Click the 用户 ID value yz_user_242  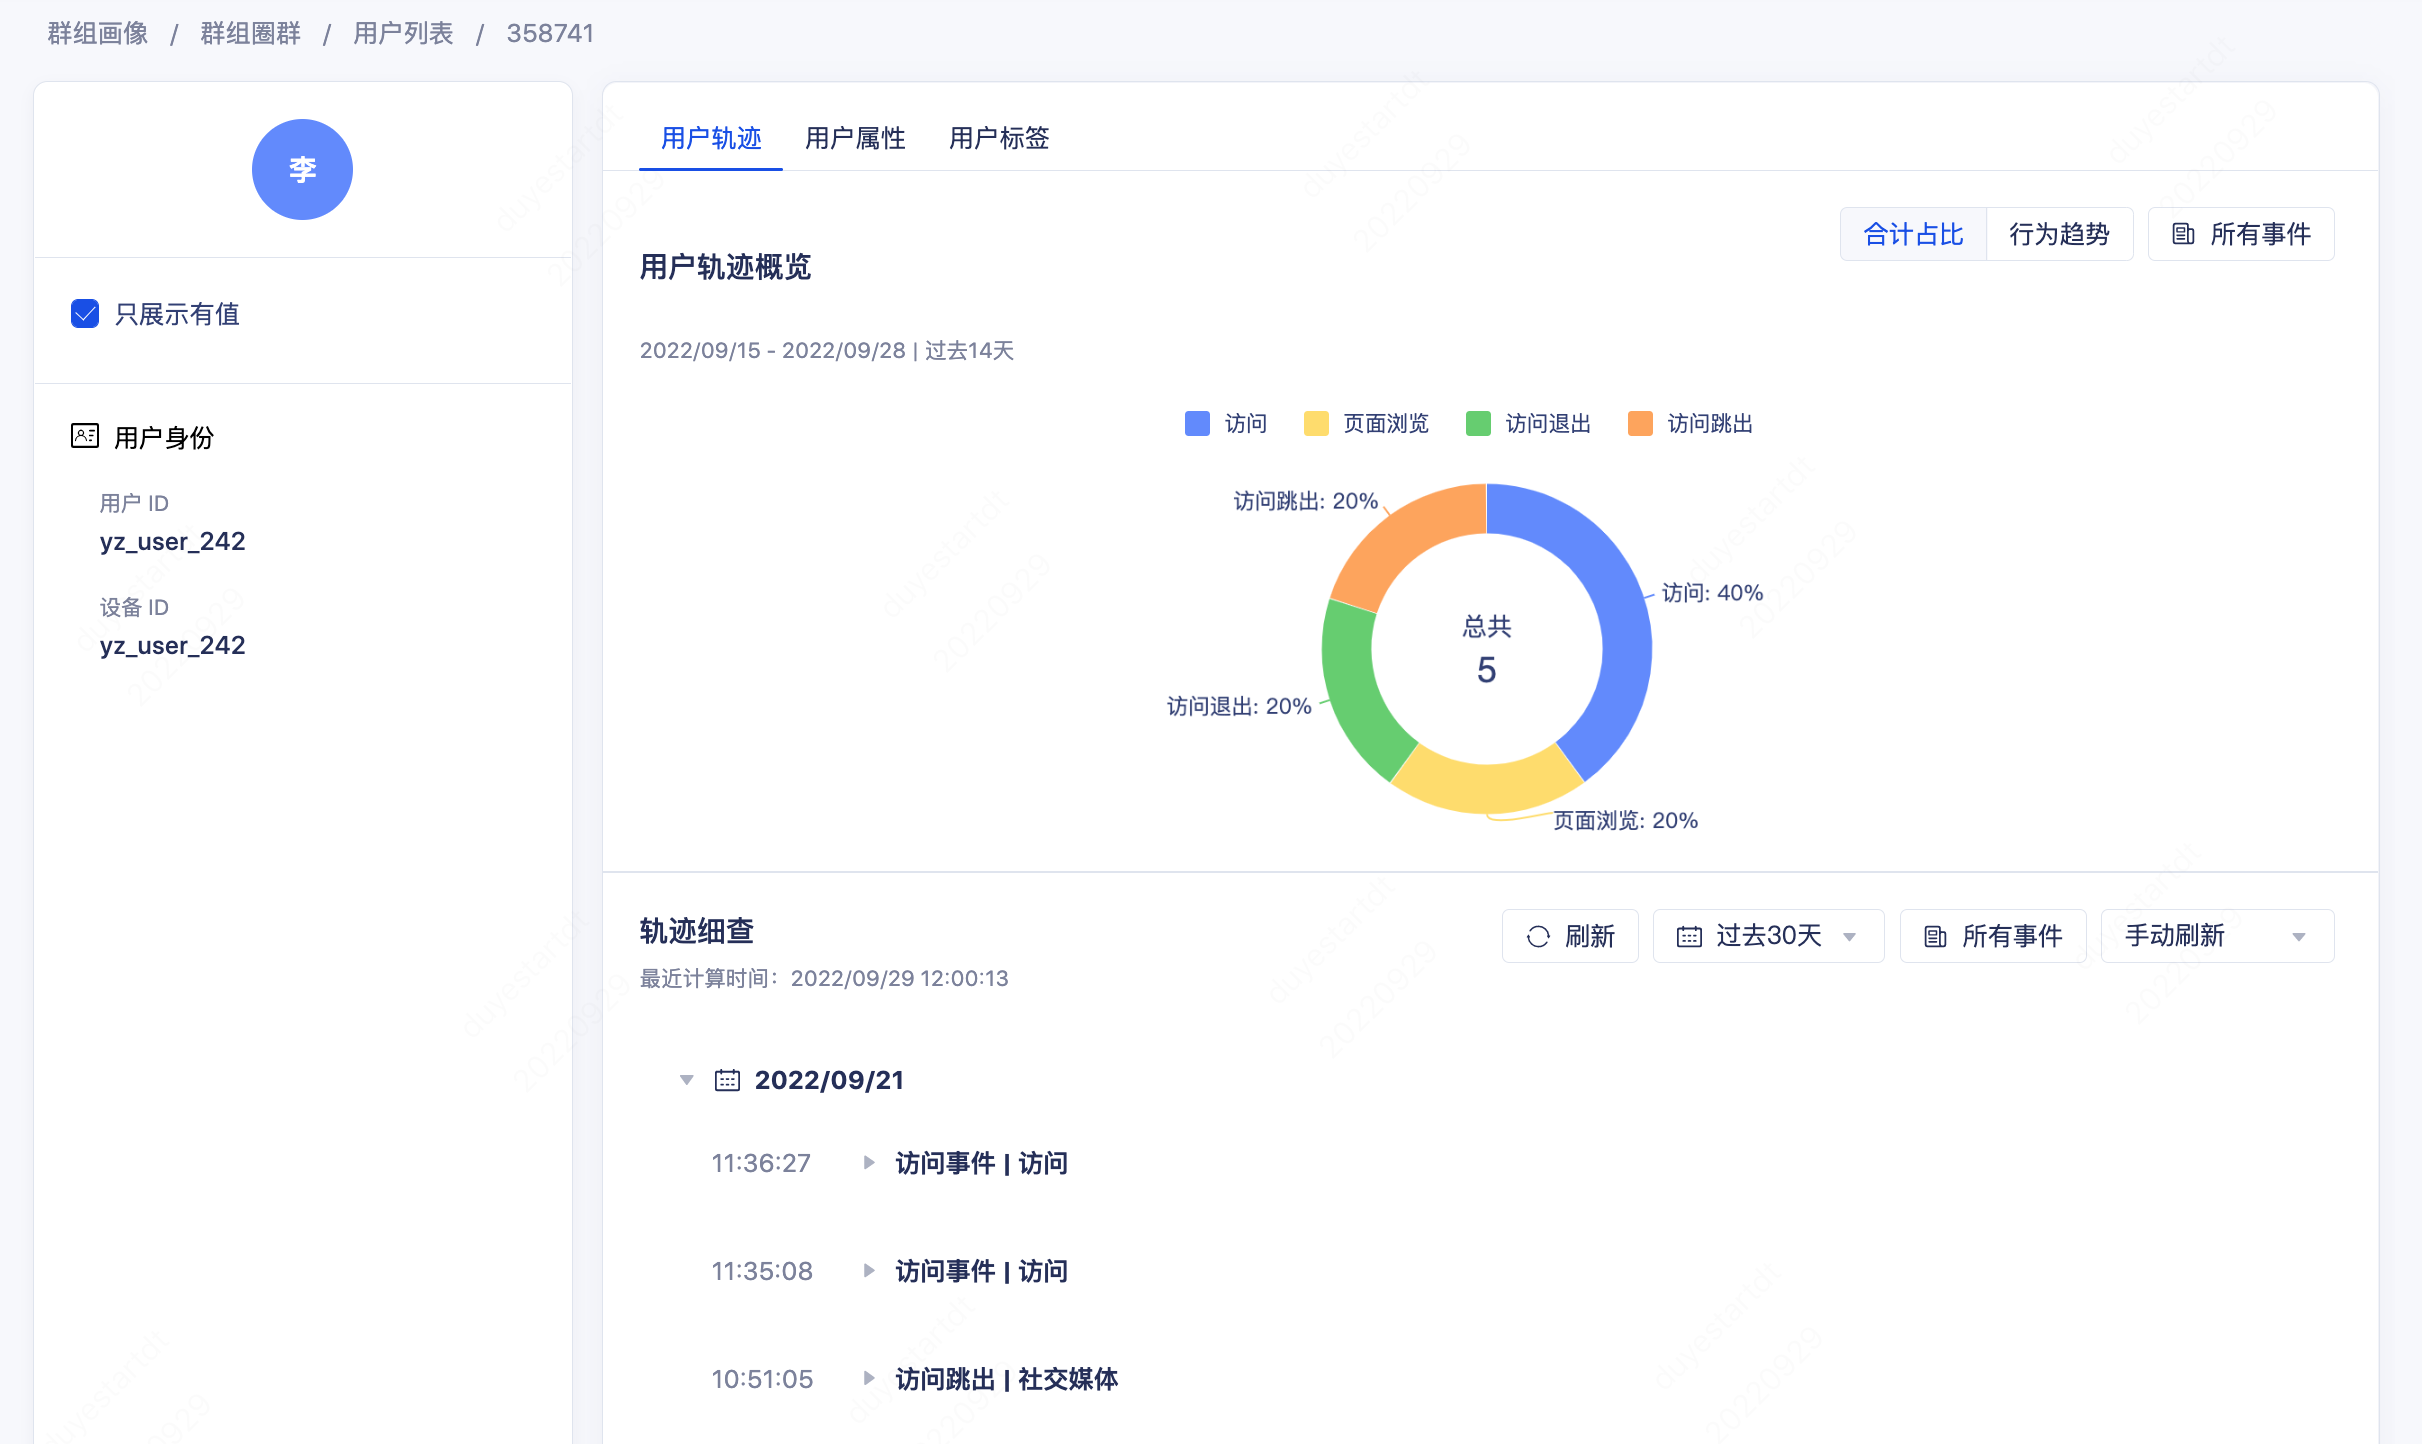click(172, 541)
